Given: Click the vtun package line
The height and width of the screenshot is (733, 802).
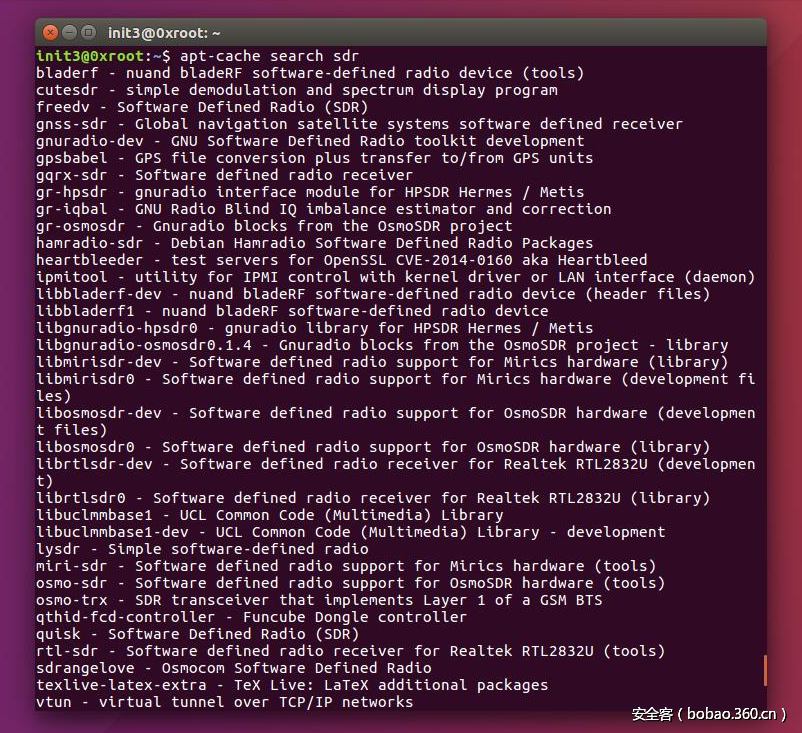Looking at the screenshot, I should click(224, 702).
